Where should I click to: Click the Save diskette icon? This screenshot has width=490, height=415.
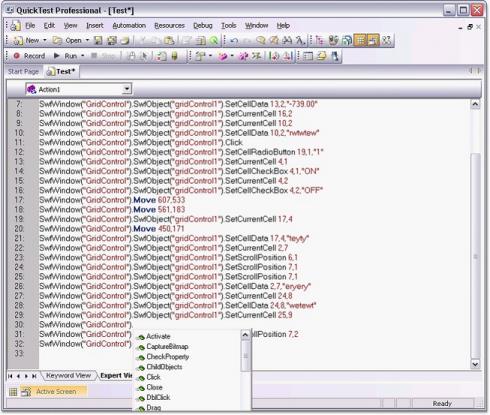point(98,40)
